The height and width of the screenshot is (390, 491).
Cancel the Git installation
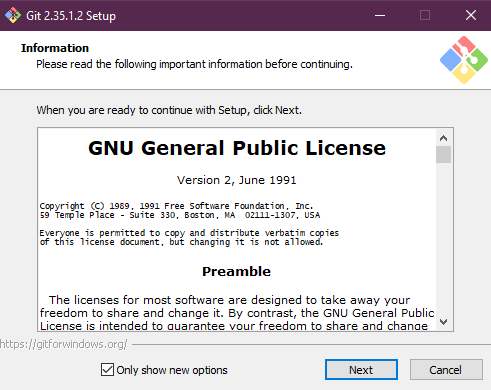pyautogui.click(x=446, y=370)
